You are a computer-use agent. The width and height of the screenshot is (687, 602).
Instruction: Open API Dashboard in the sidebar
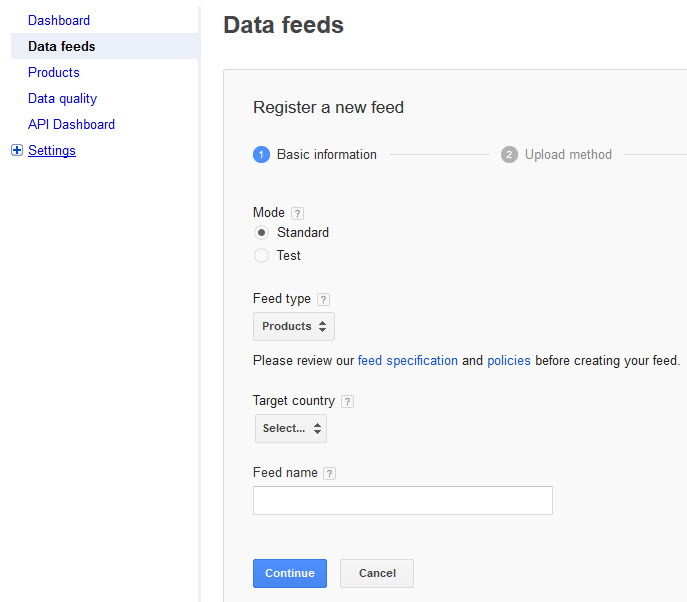(71, 124)
